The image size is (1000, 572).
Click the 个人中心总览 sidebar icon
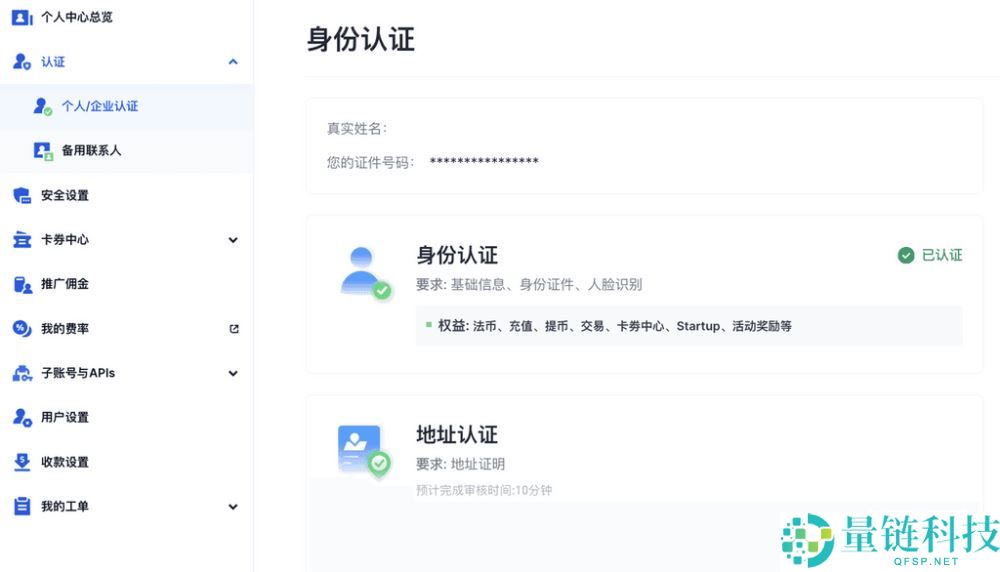(22, 17)
